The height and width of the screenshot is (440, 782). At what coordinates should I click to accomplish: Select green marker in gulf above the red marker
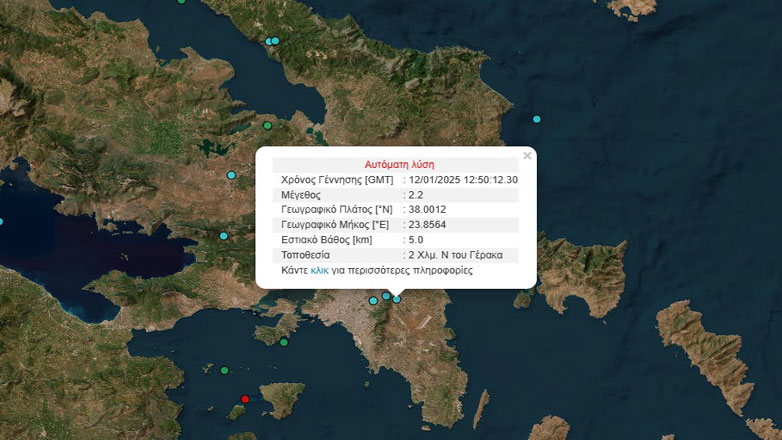pos(224,370)
